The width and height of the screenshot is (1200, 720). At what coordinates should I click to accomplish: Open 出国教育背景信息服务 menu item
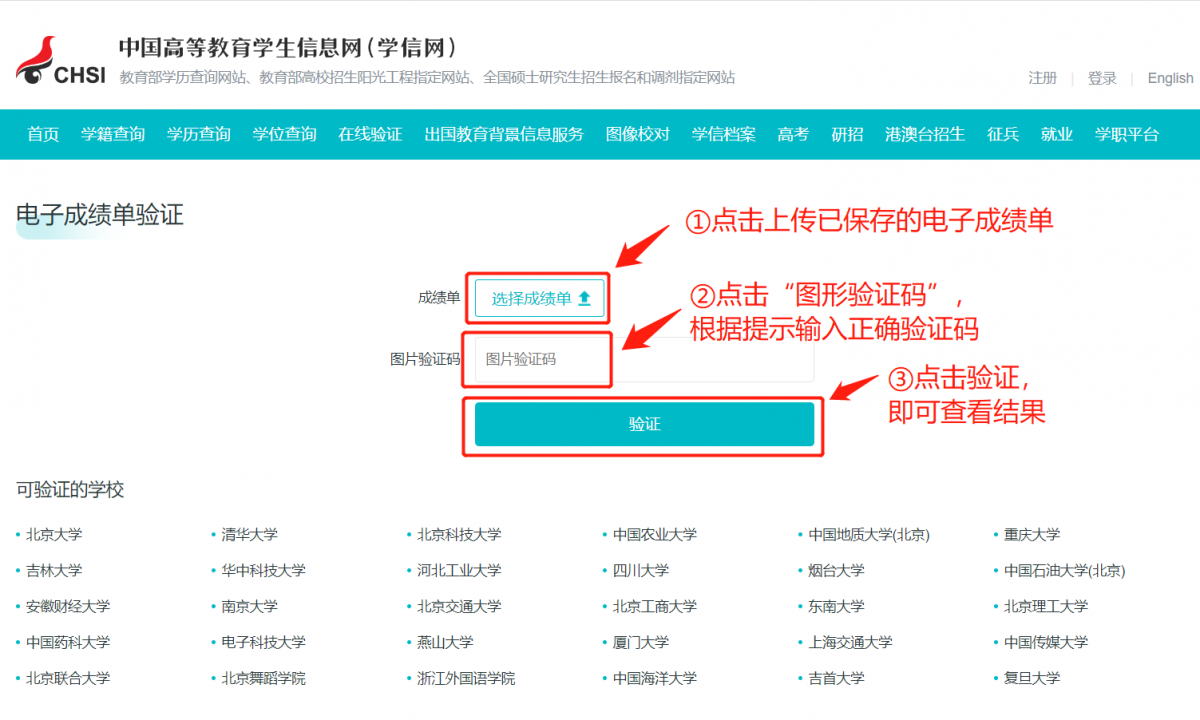(x=504, y=134)
